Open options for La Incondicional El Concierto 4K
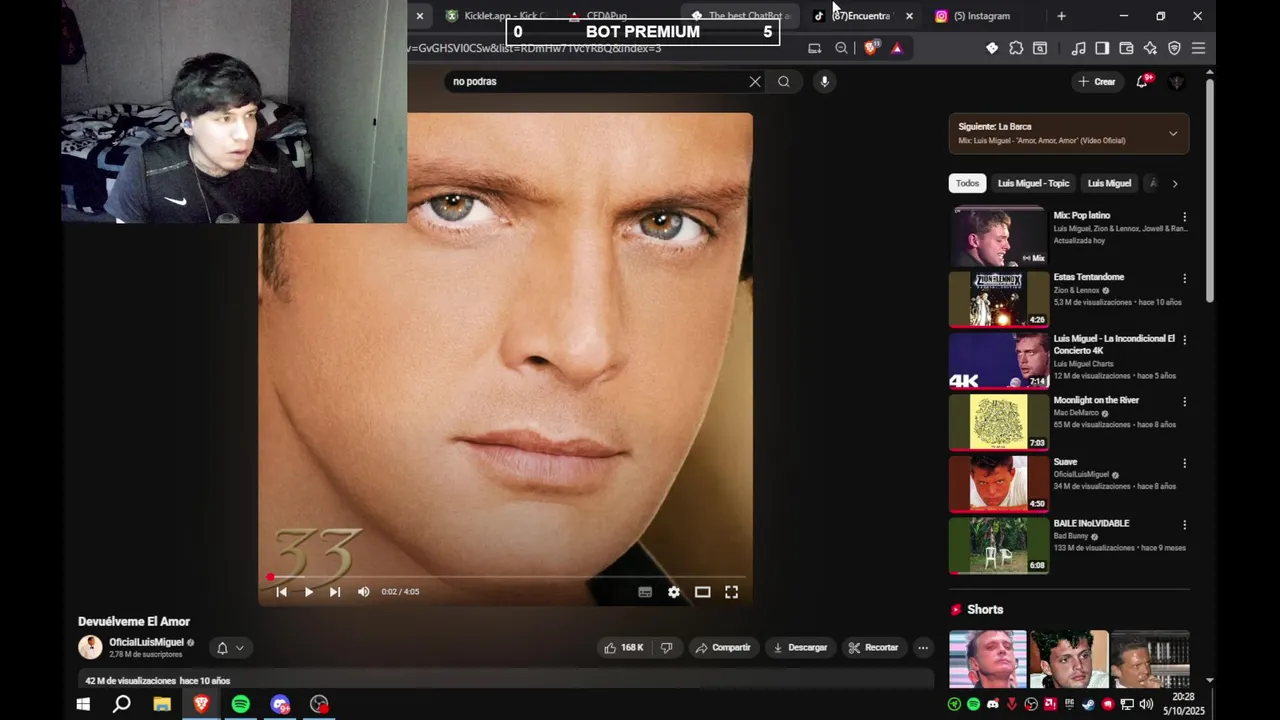Screen dimensions: 1280x720 [x=1185, y=339]
